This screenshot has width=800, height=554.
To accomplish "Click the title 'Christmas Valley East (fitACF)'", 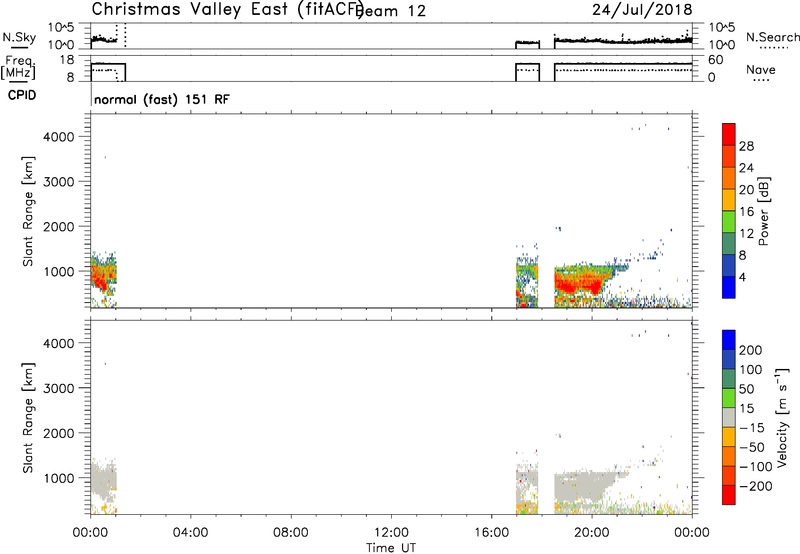I will coord(227,9).
